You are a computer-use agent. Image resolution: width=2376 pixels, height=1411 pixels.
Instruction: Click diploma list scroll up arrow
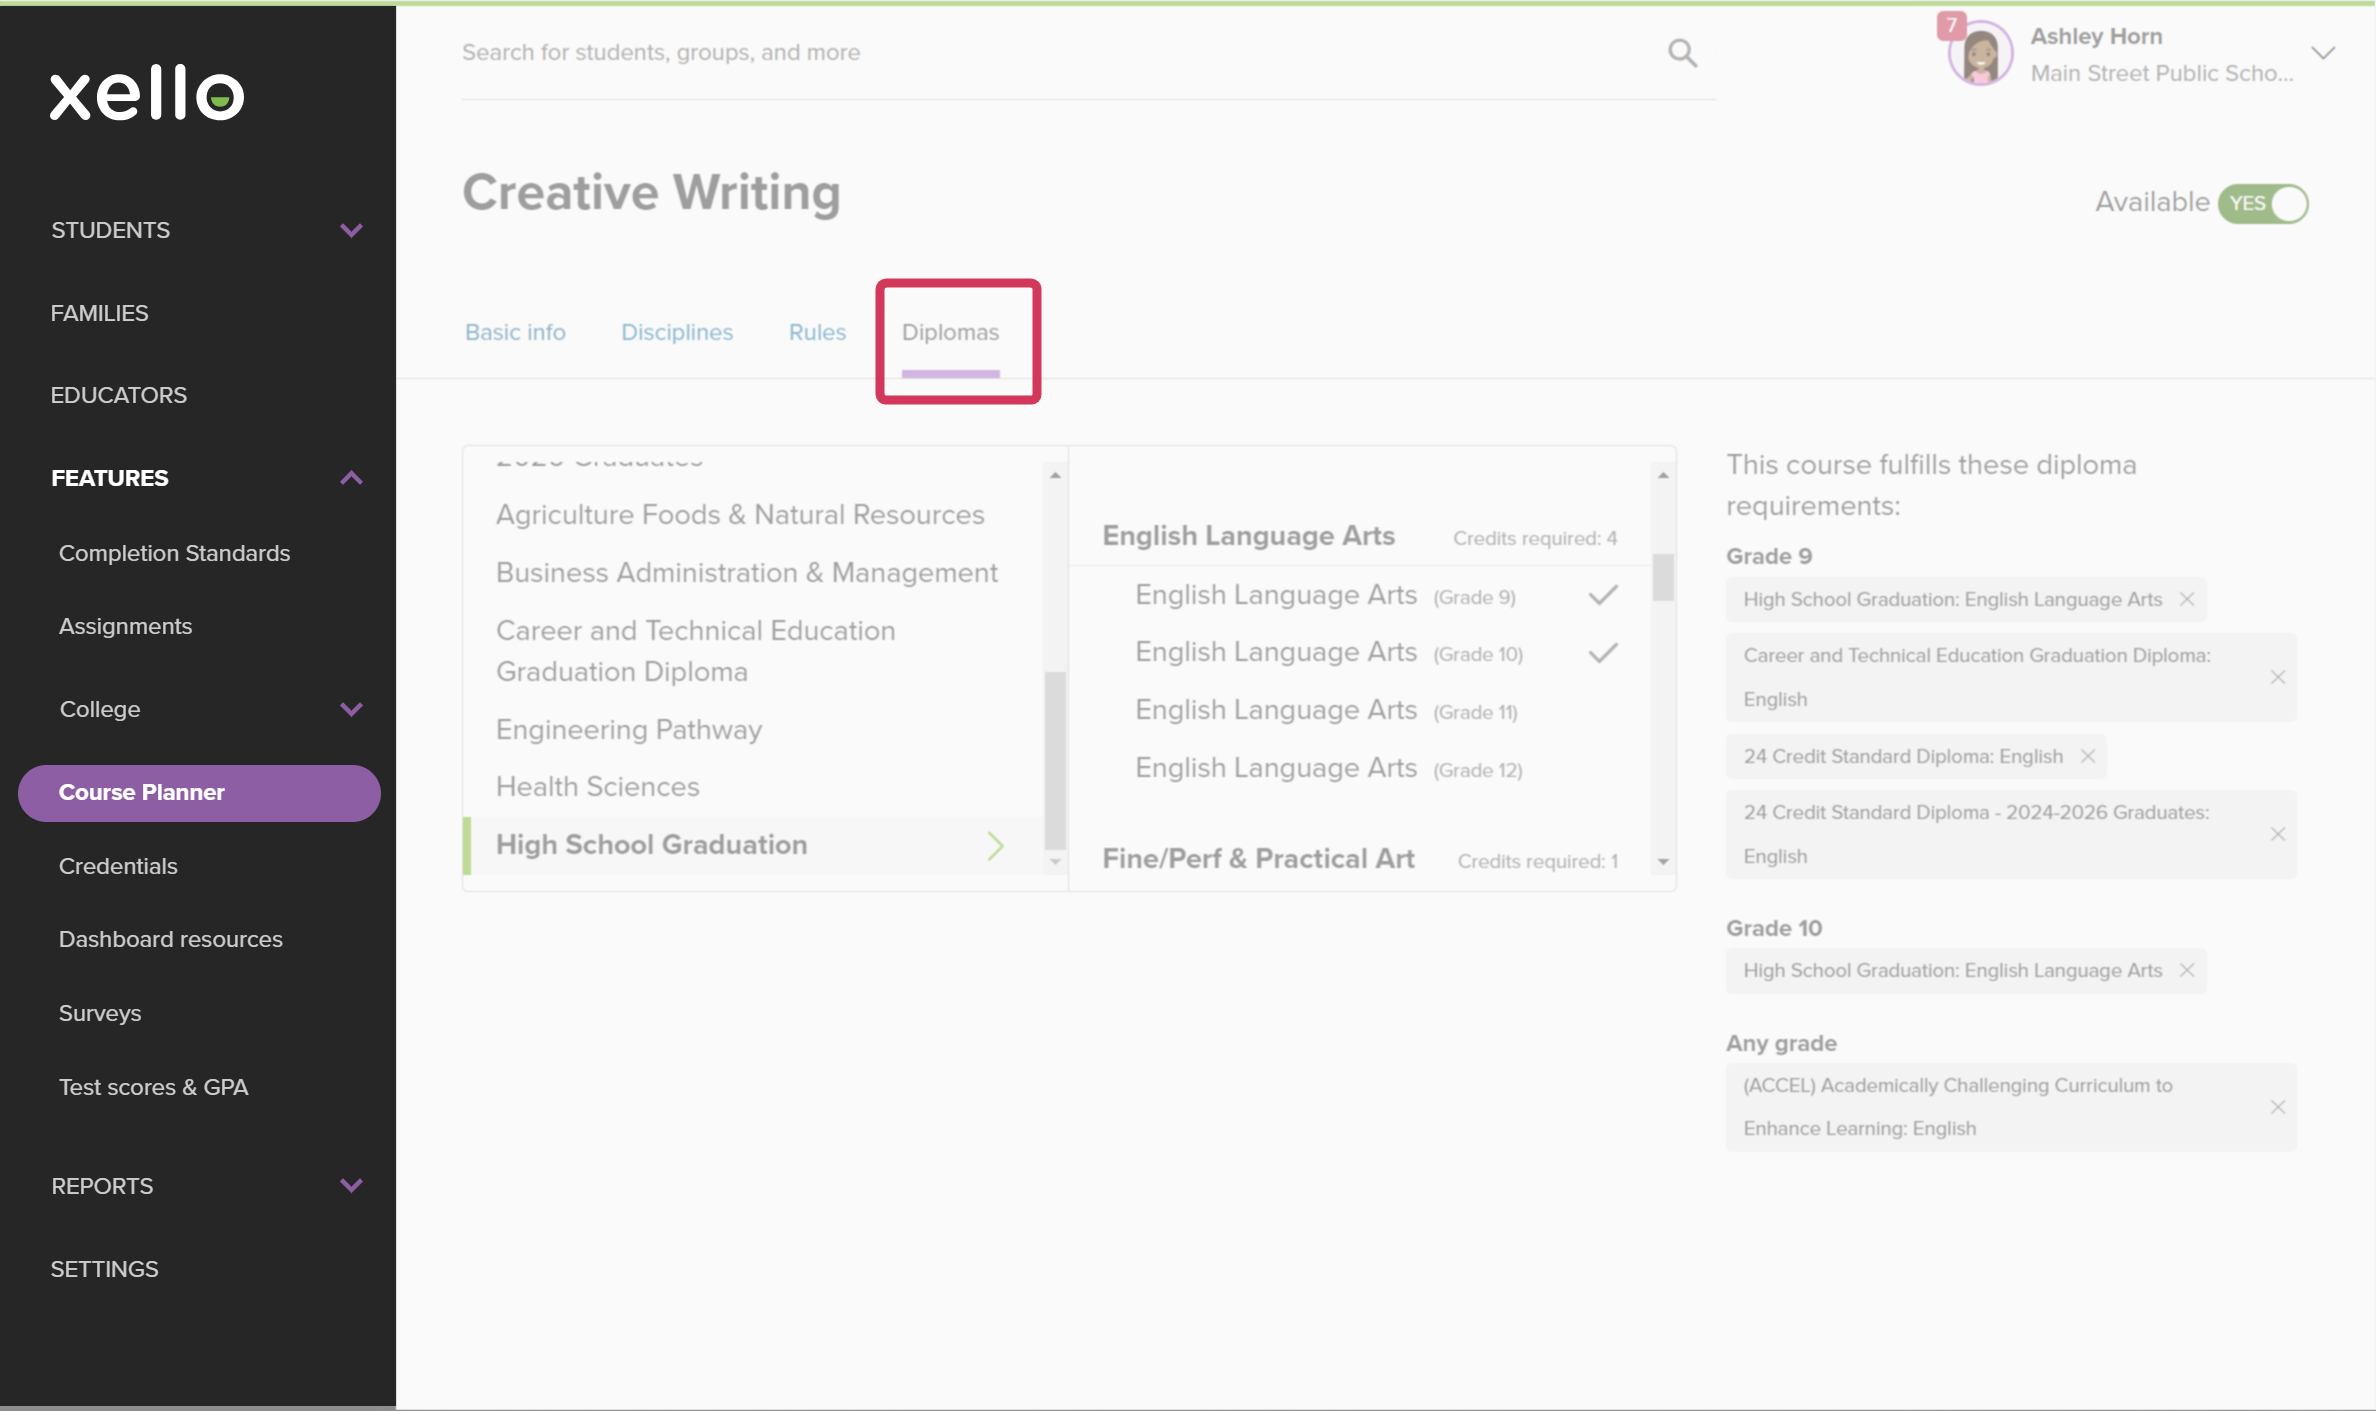coord(1055,475)
